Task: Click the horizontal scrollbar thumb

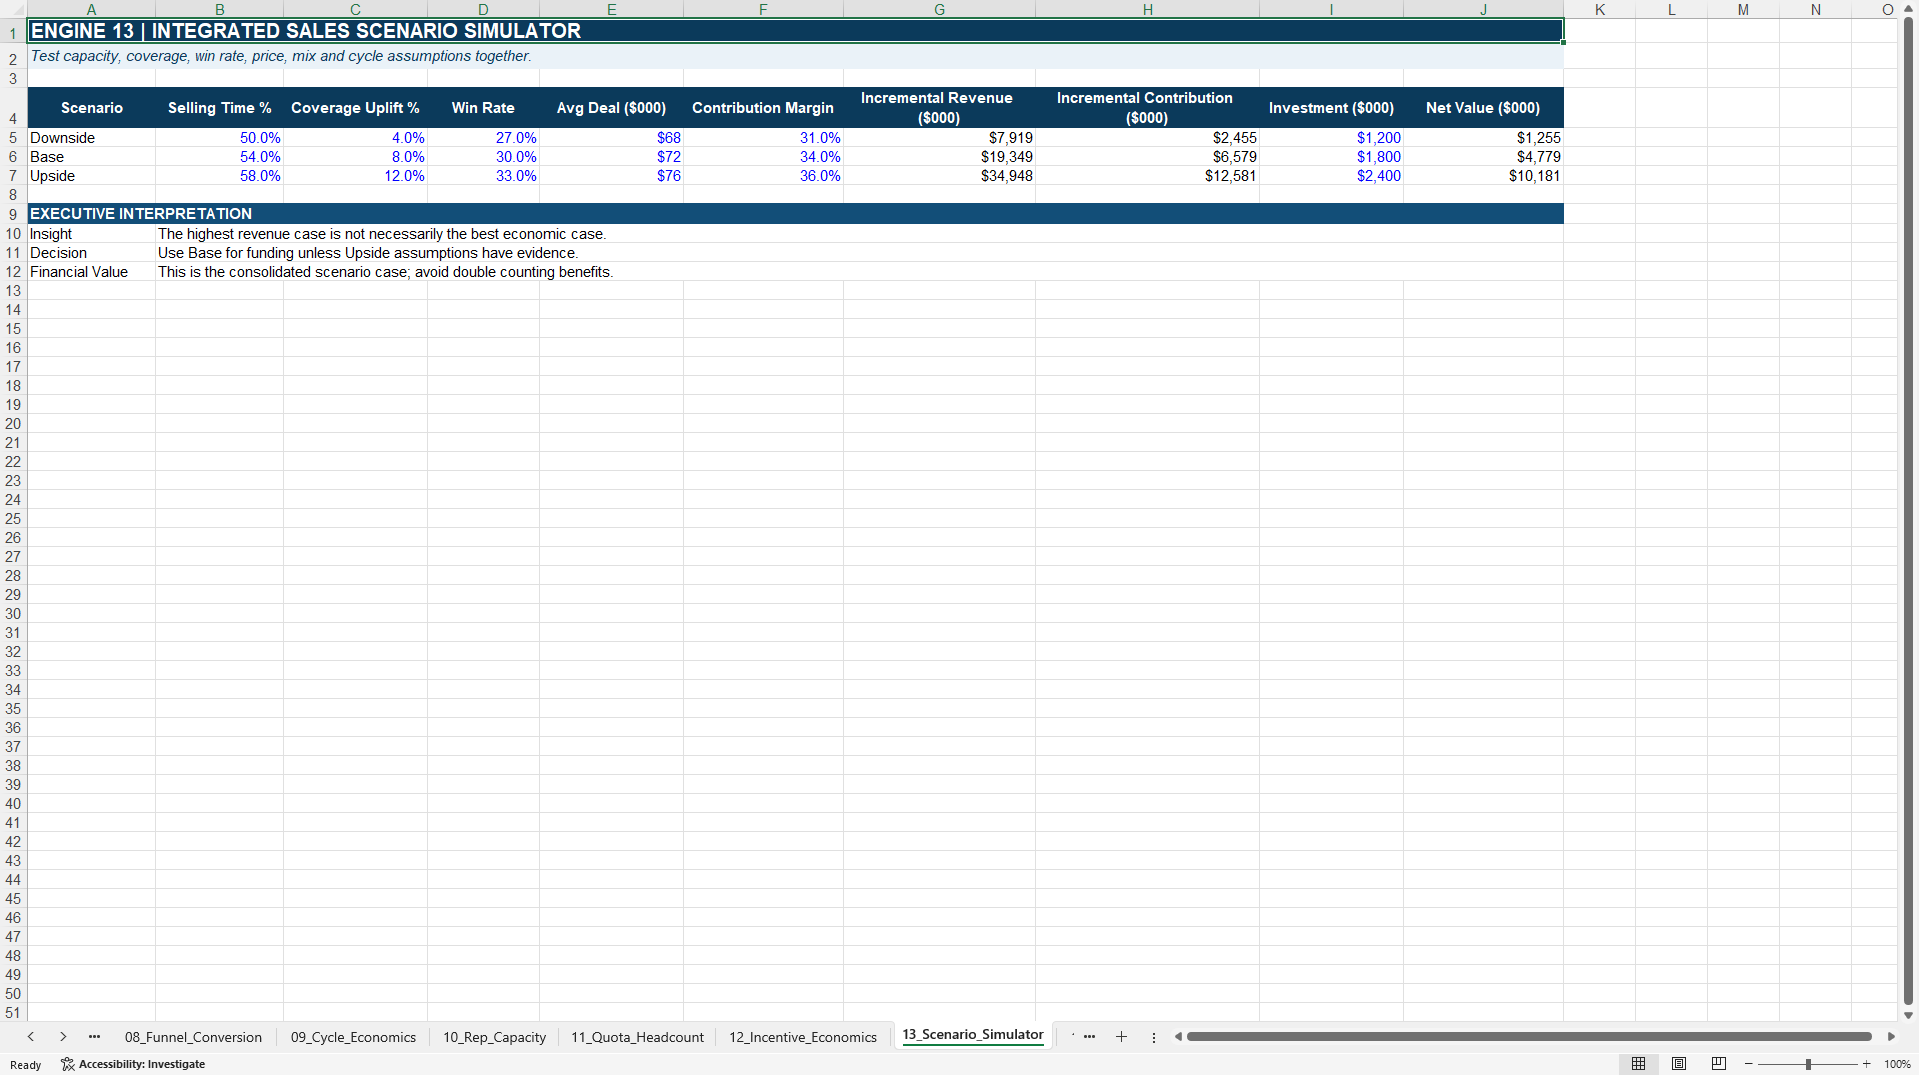Action: coord(1528,1037)
